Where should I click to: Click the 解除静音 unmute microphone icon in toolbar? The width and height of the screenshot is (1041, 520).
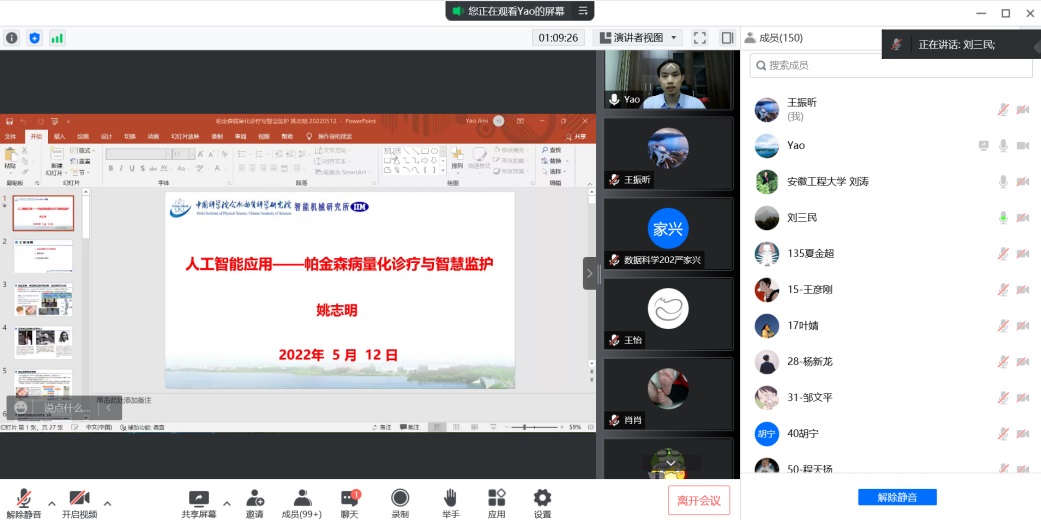coord(23,498)
